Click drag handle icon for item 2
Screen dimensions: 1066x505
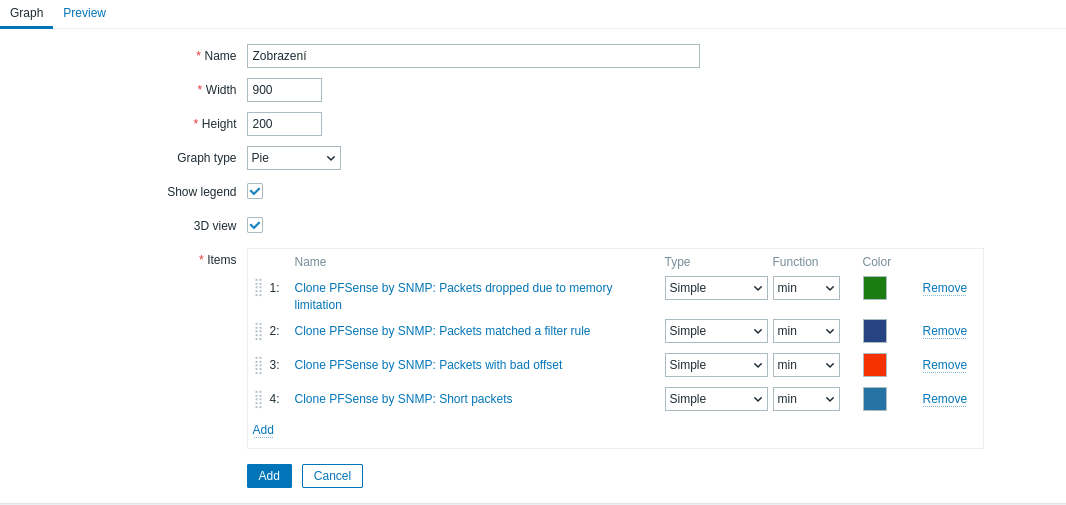(258, 331)
